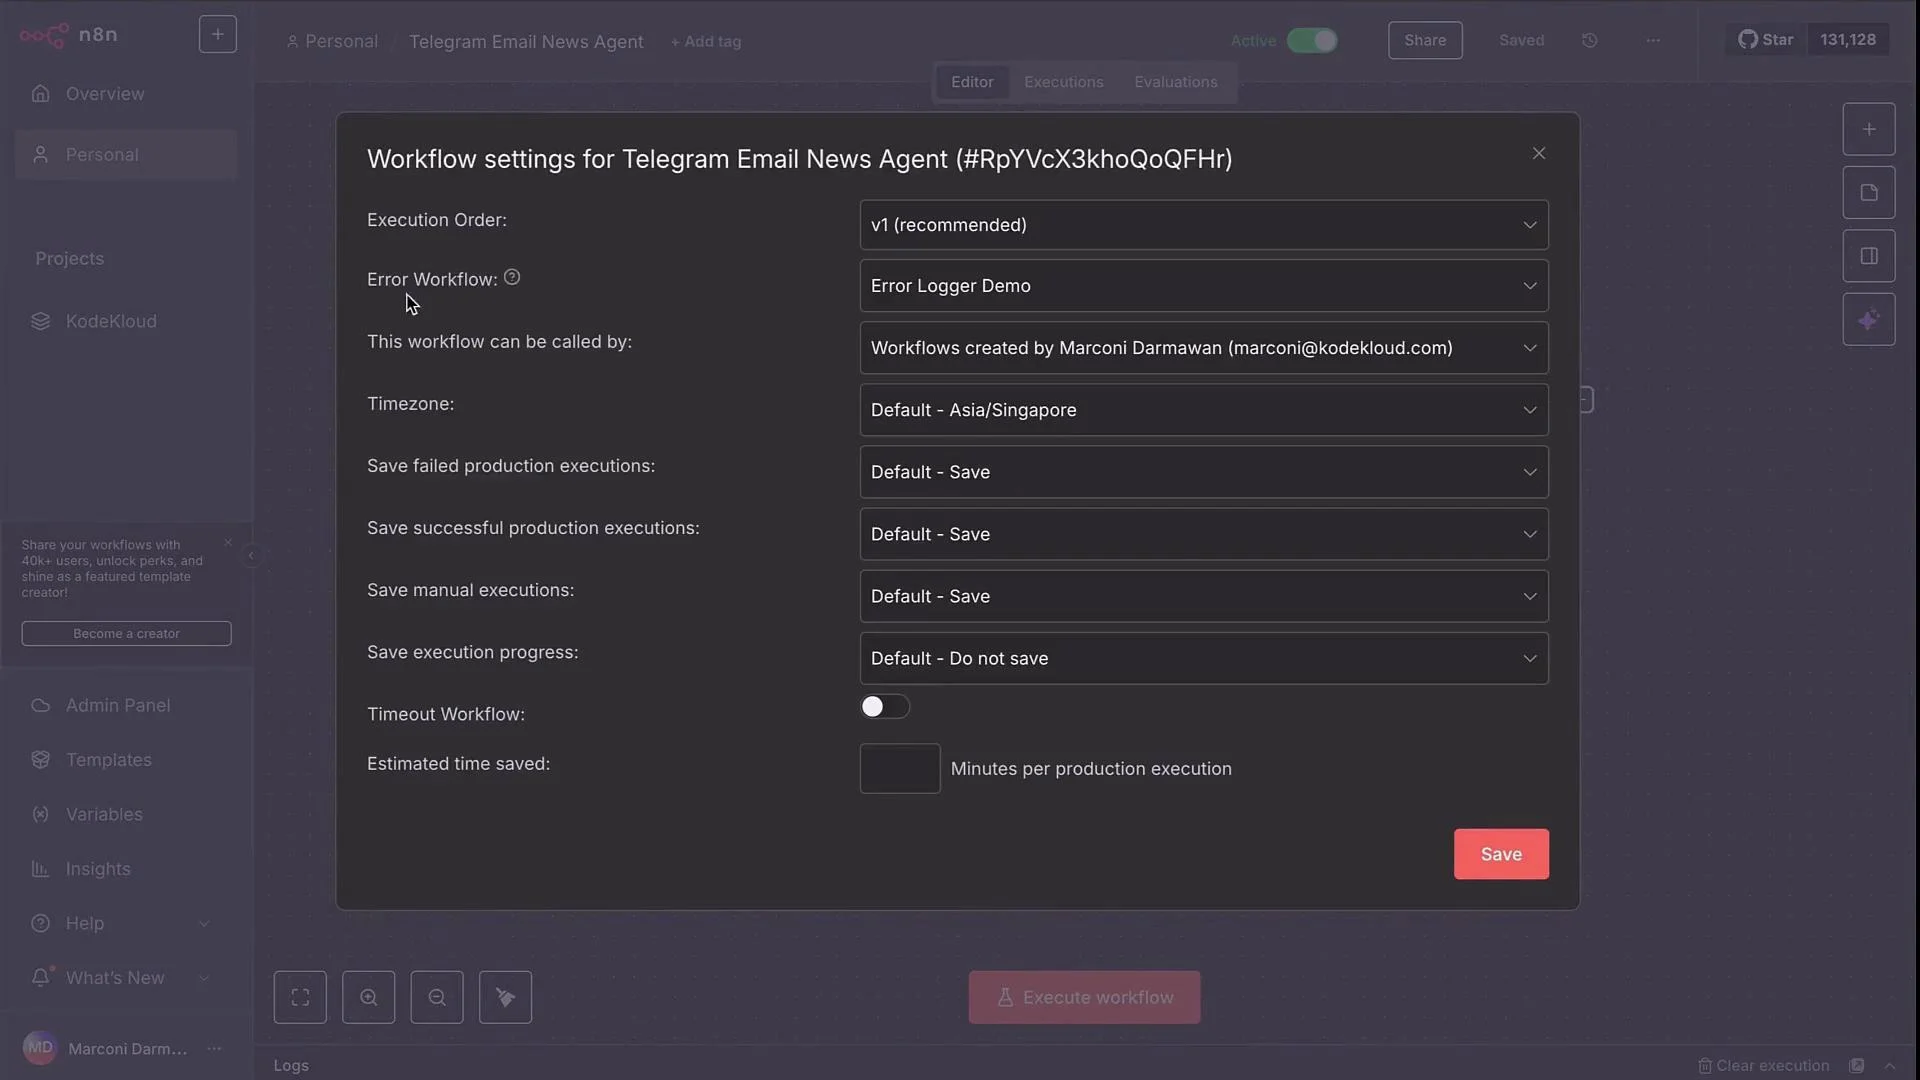Click the n8n logo icon
Image resolution: width=1920 pixels, height=1080 pixels.
pos(44,35)
